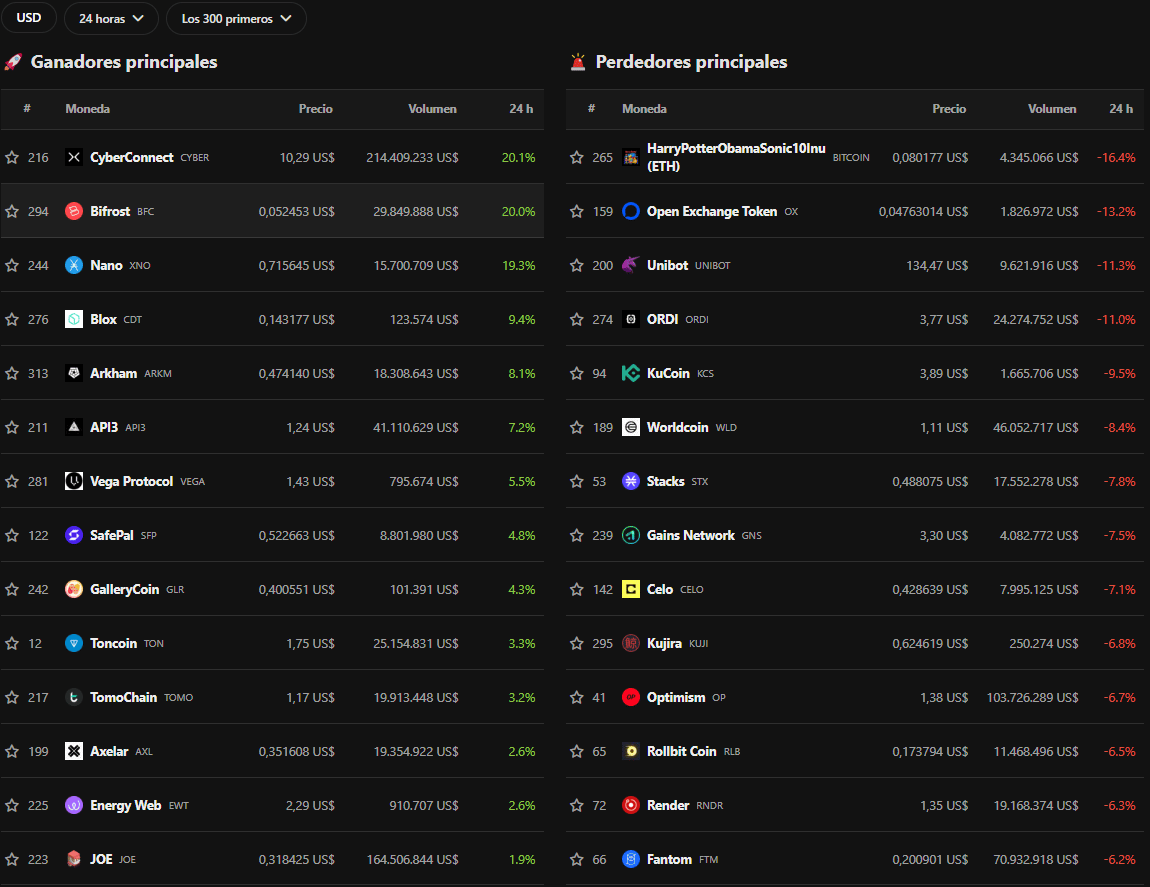The height and width of the screenshot is (887, 1150).
Task: Click the USD currency button
Action: (29, 18)
